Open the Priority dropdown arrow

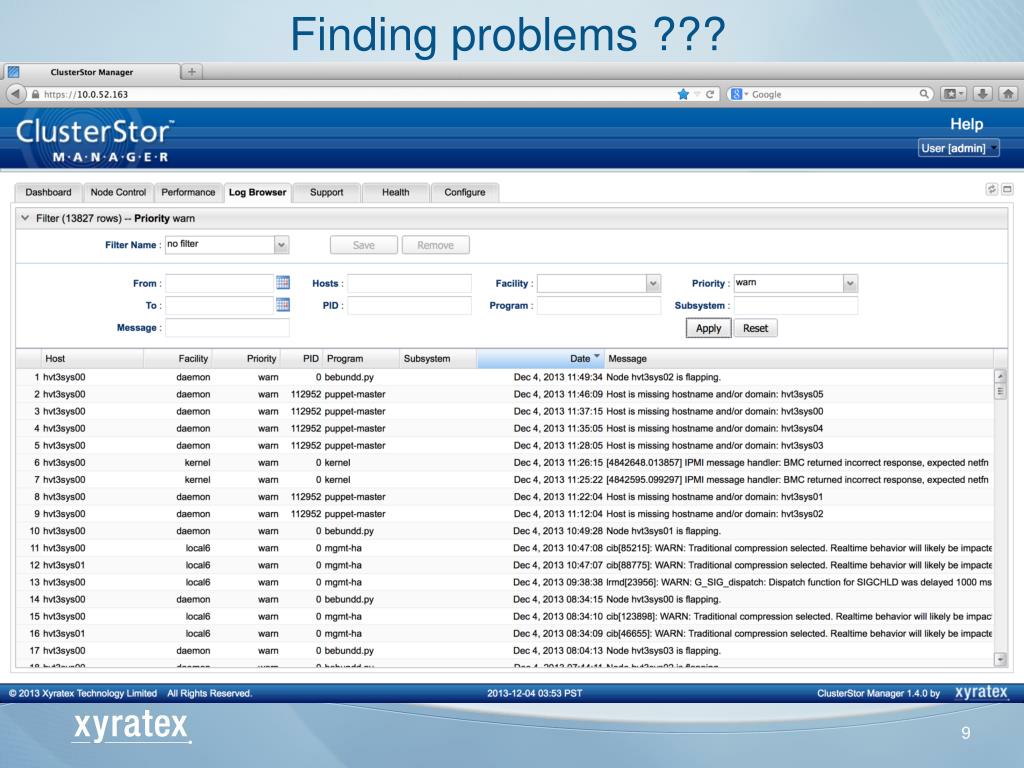pos(850,283)
